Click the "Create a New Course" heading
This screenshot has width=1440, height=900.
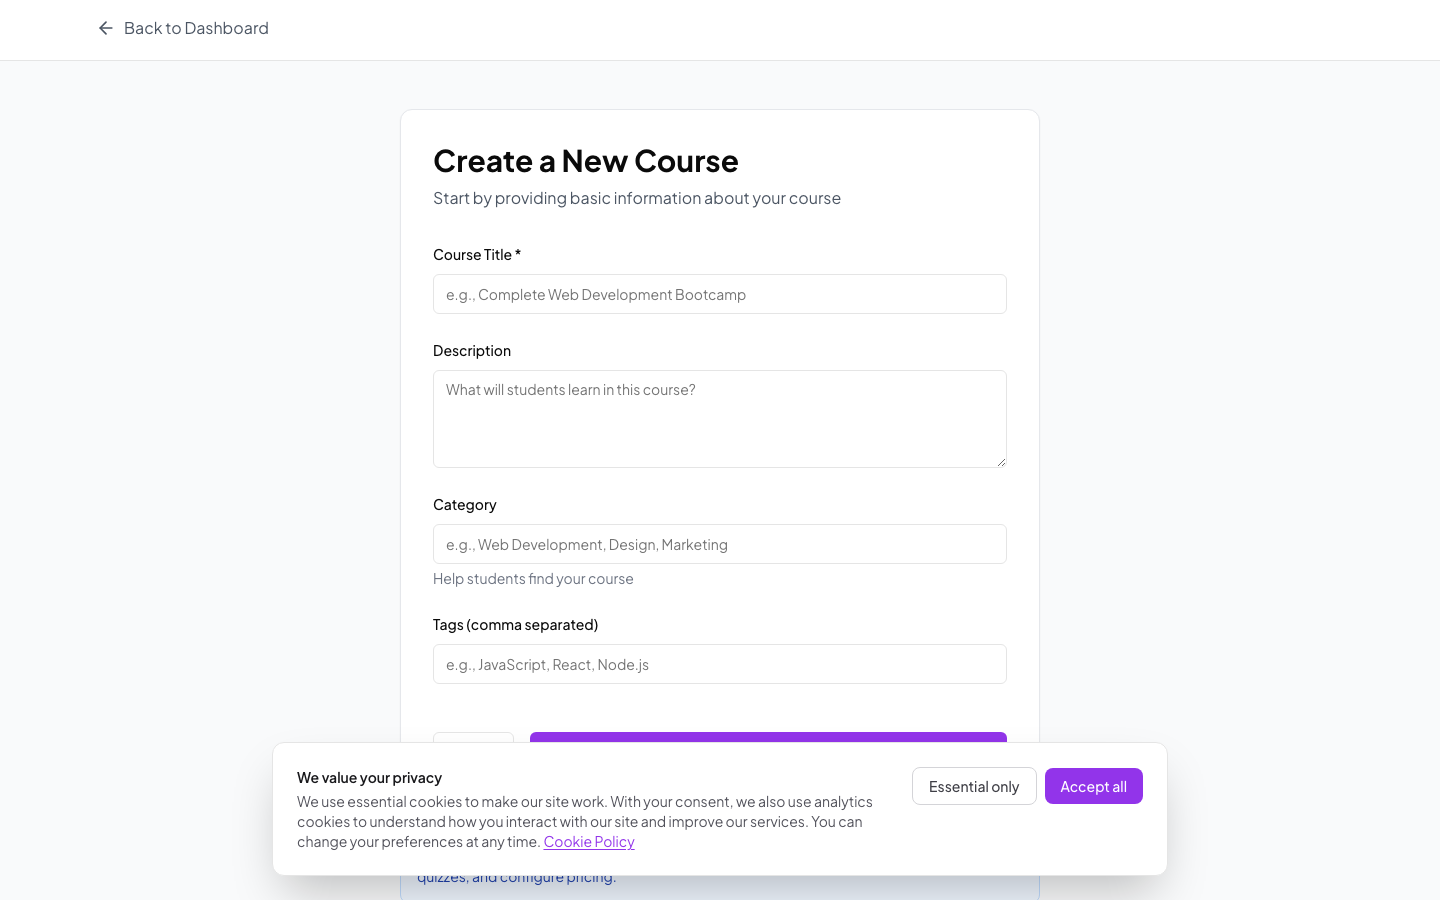585,161
